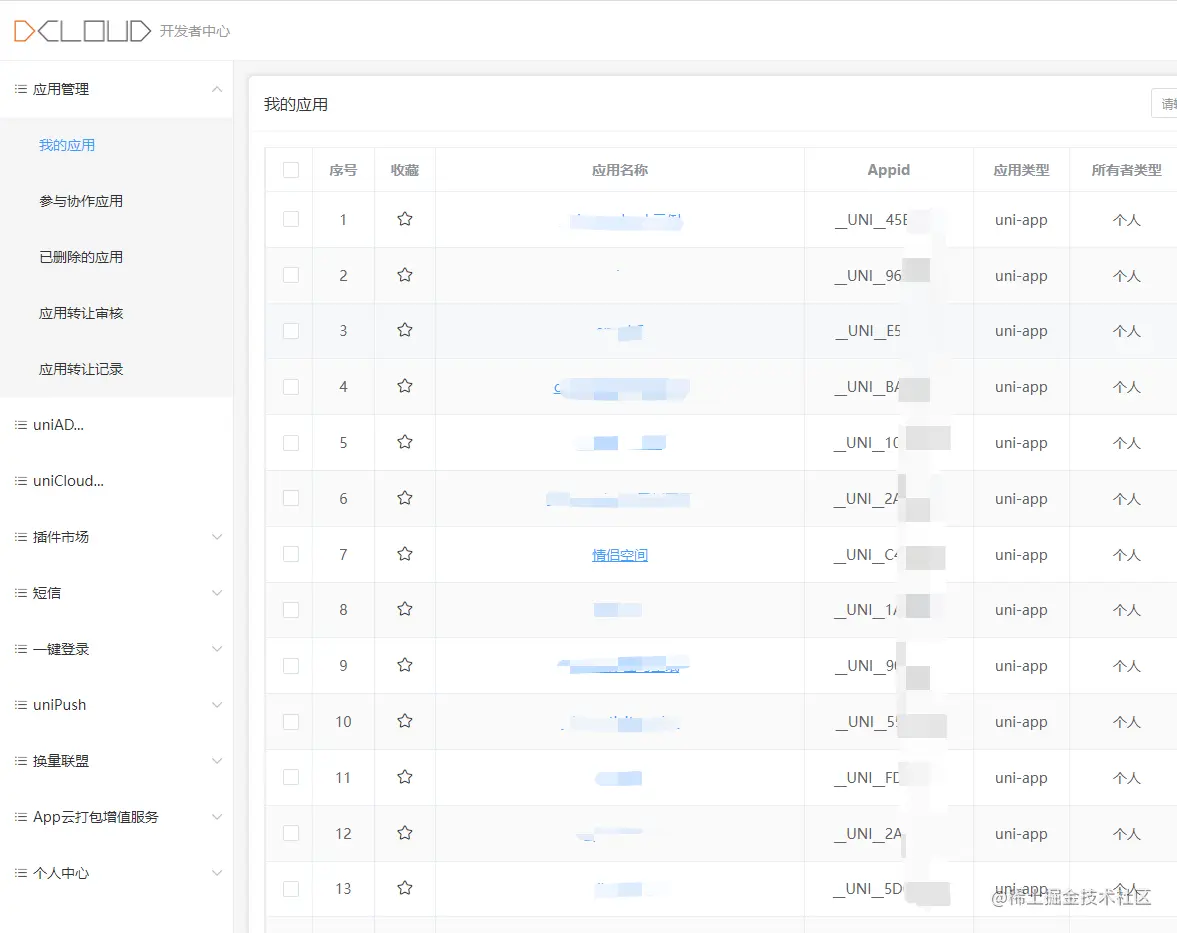Click the DCloud logo
Image resolution: width=1177 pixels, height=933 pixels.
point(83,31)
